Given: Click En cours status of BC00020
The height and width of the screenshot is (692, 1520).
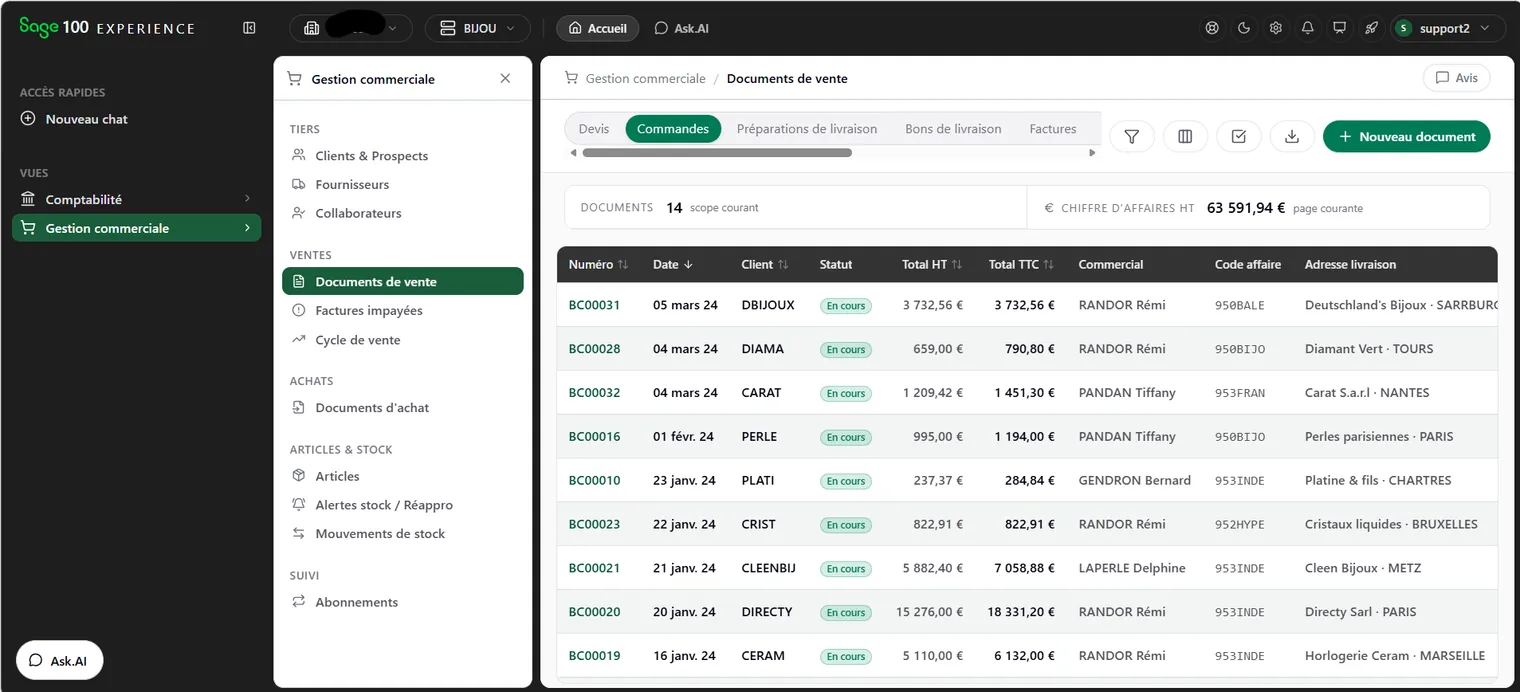Looking at the screenshot, I should pos(845,612).
